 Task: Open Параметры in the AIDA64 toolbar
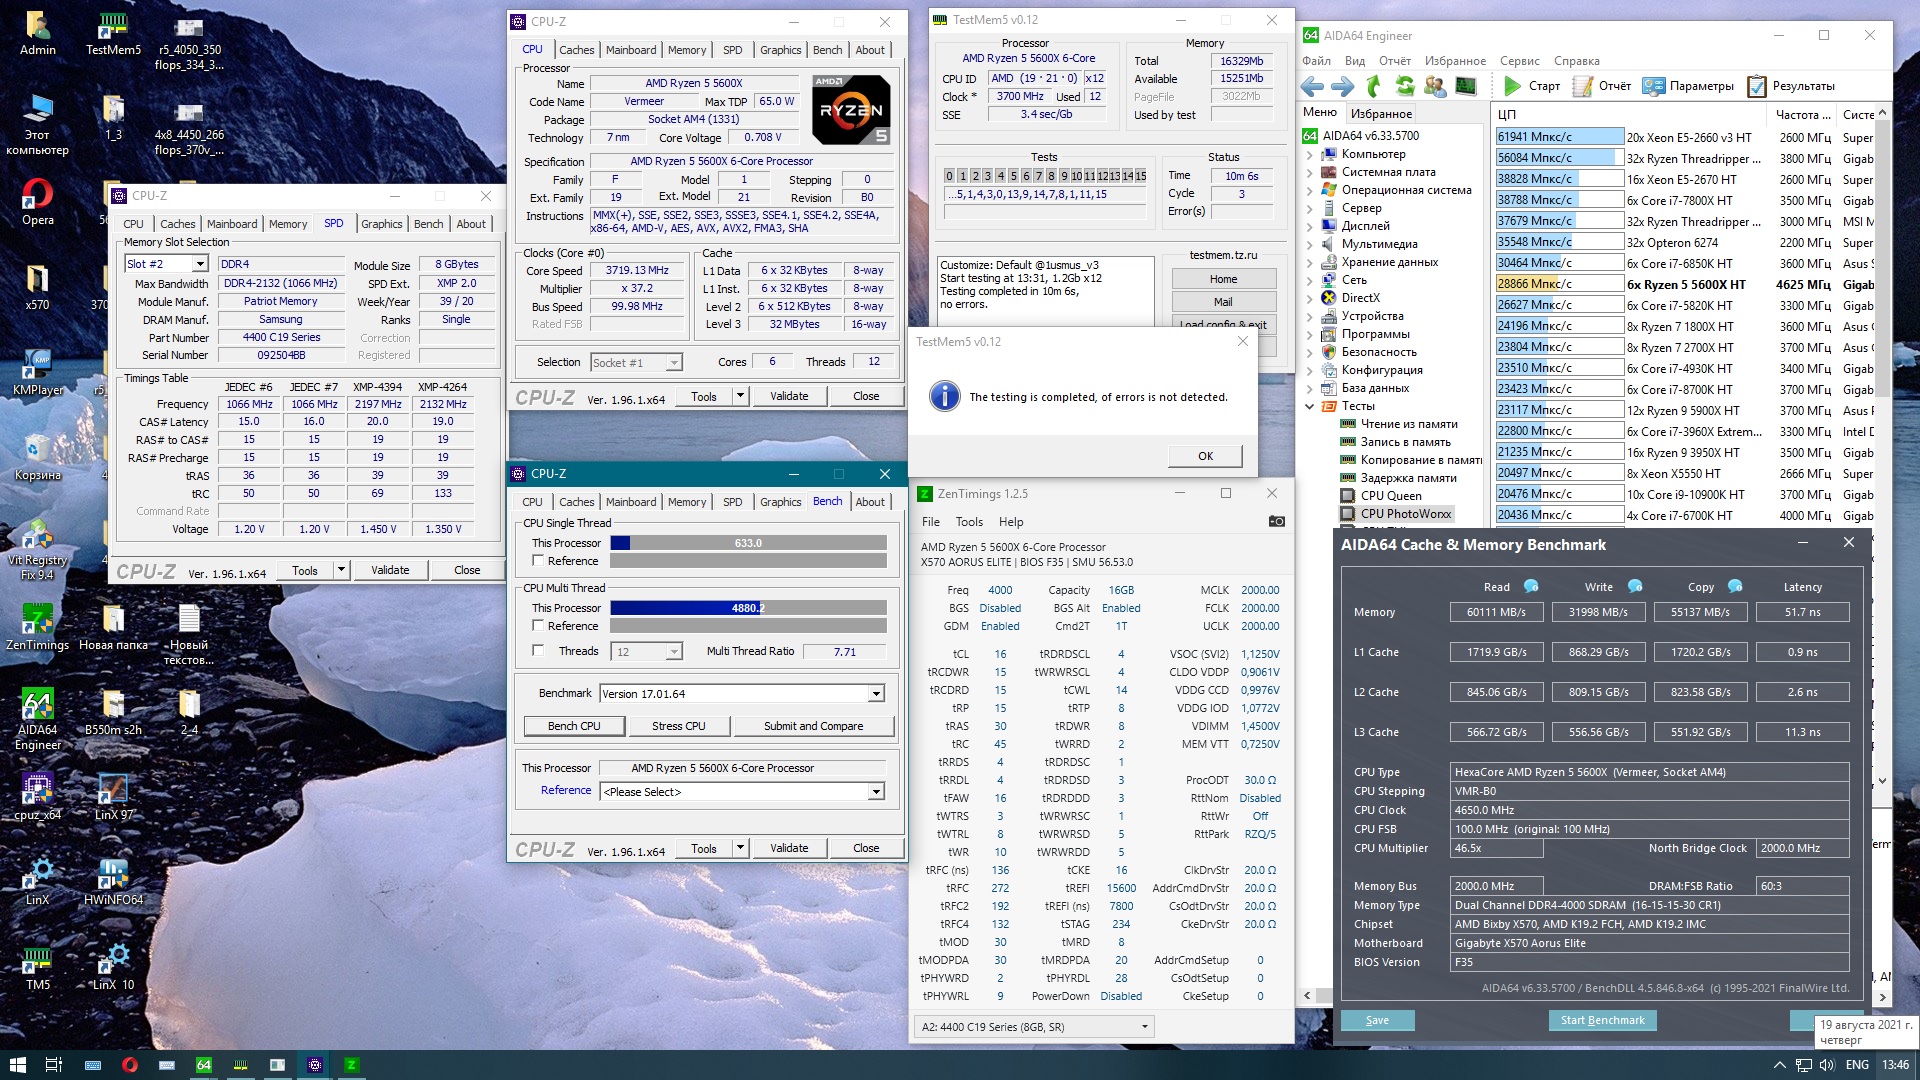1688,86
